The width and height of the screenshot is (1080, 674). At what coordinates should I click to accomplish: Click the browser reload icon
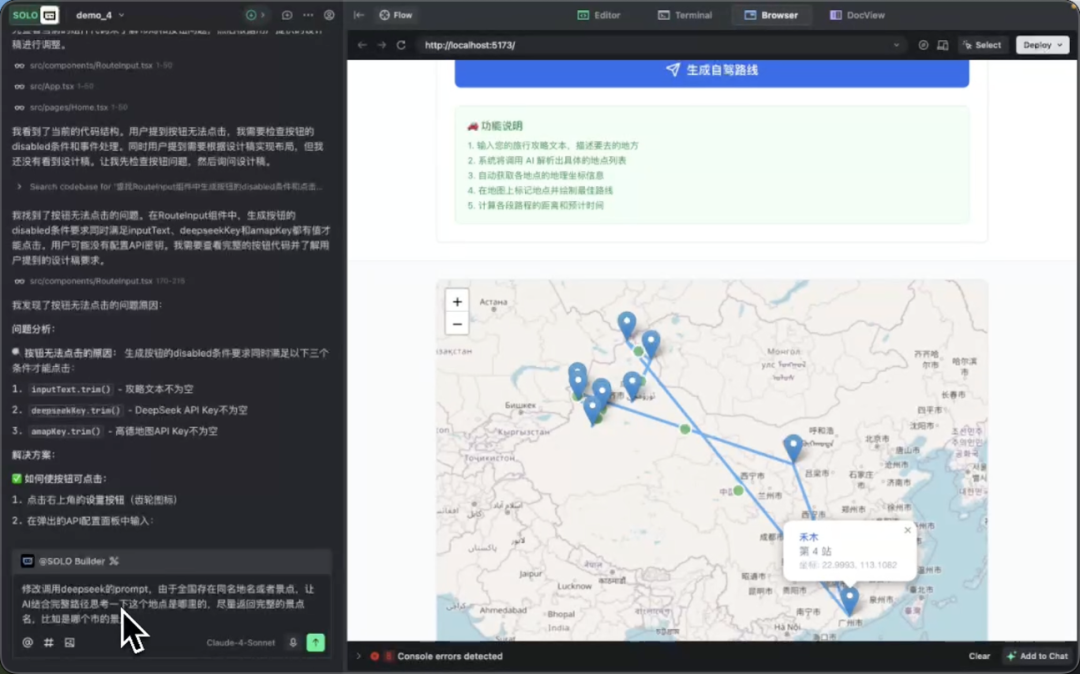click(x=401, y=45)
